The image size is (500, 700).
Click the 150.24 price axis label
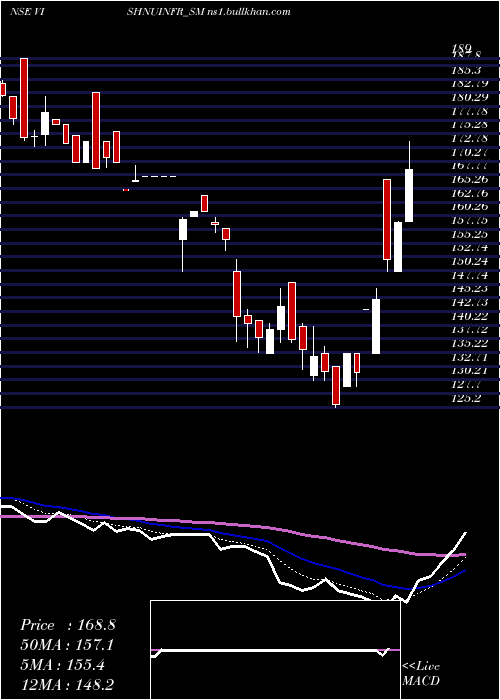click(469, 262)
